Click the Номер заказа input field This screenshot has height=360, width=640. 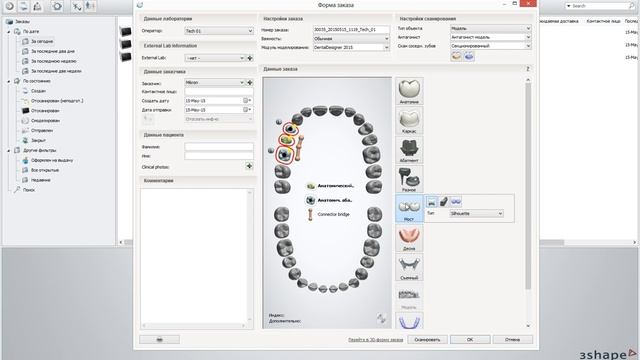tap(351, 30)
